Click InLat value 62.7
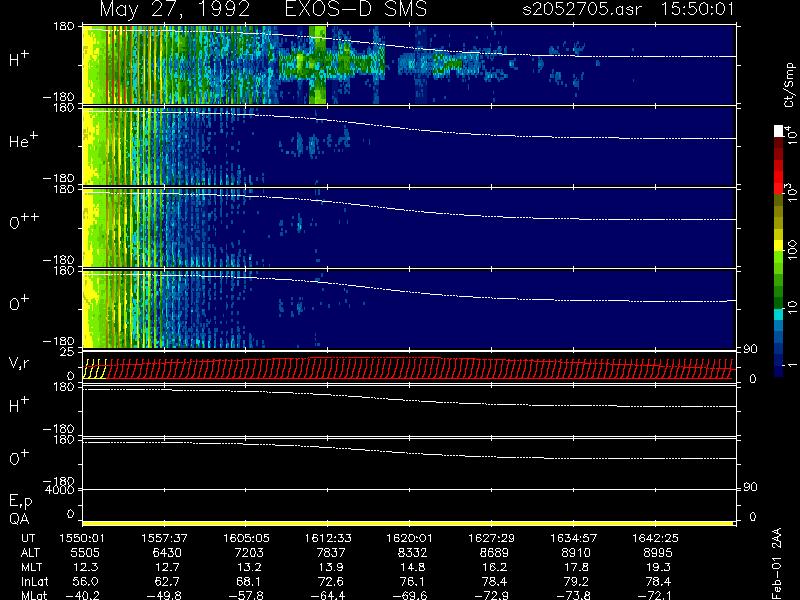Image resolution: width=800 pixels, height=600 pixels. tap(167, 582)
